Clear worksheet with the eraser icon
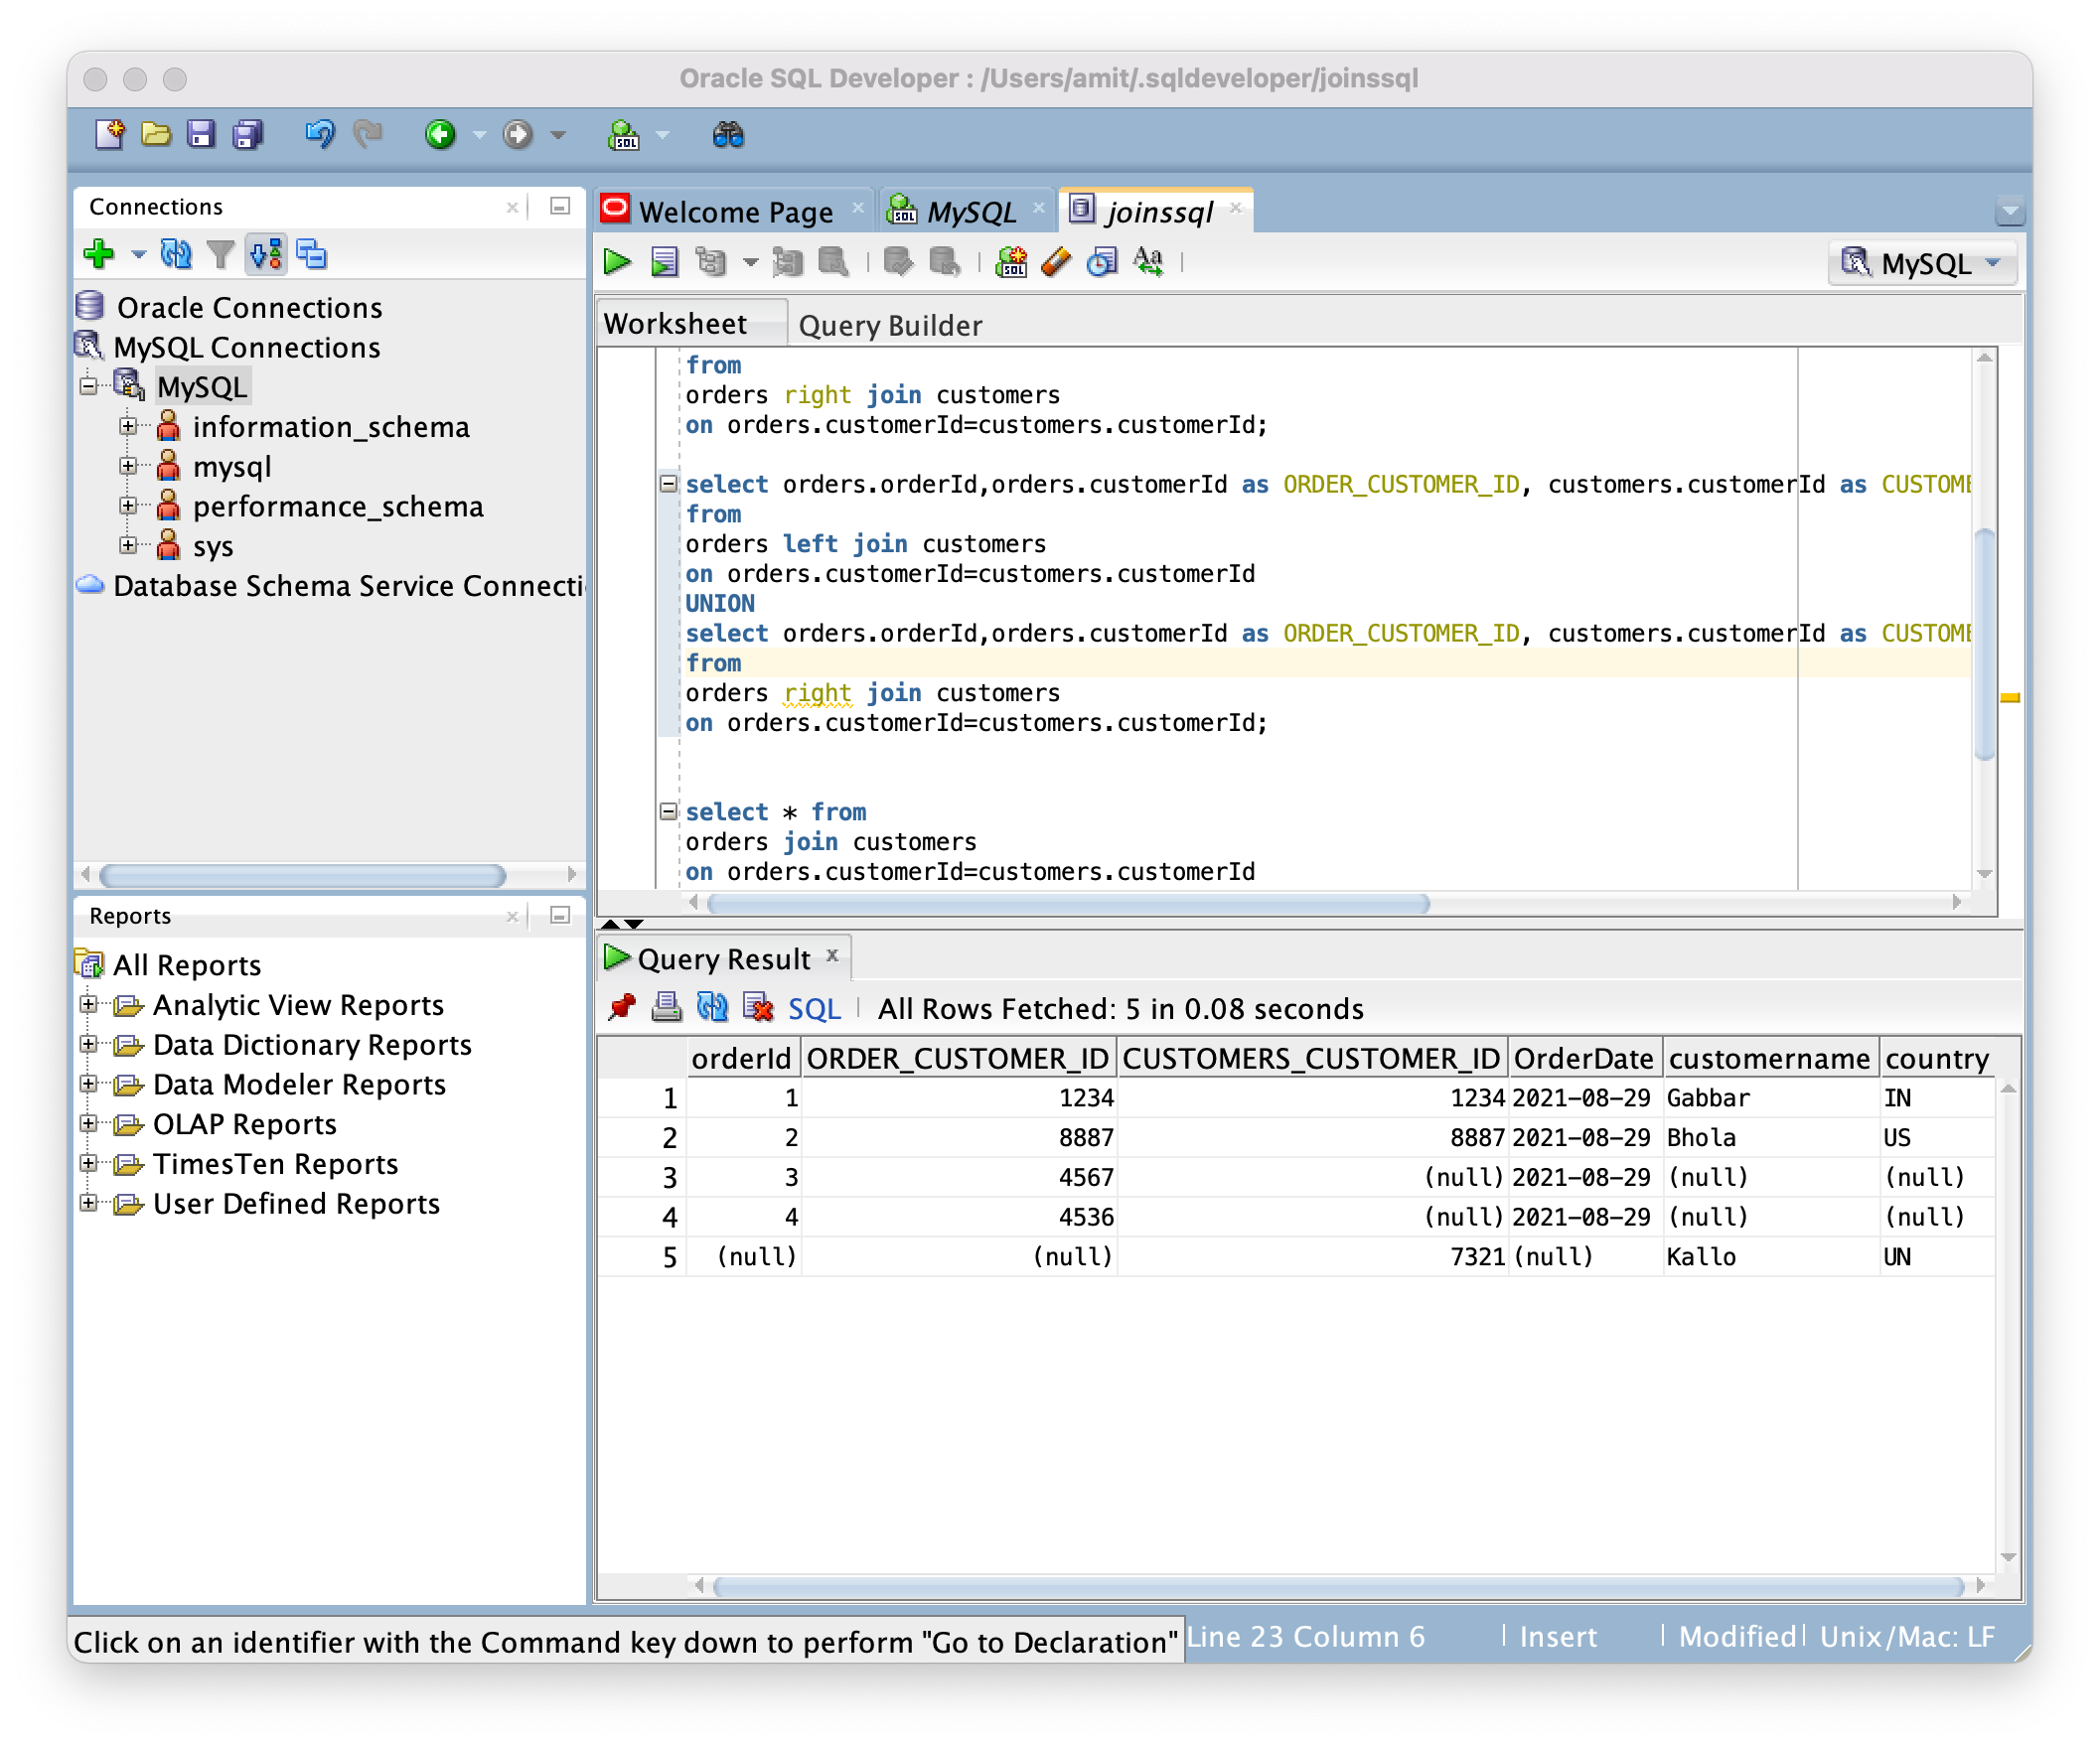Image resolution: width=2100 pixels, height=1746 pixels. point(1056,263)
